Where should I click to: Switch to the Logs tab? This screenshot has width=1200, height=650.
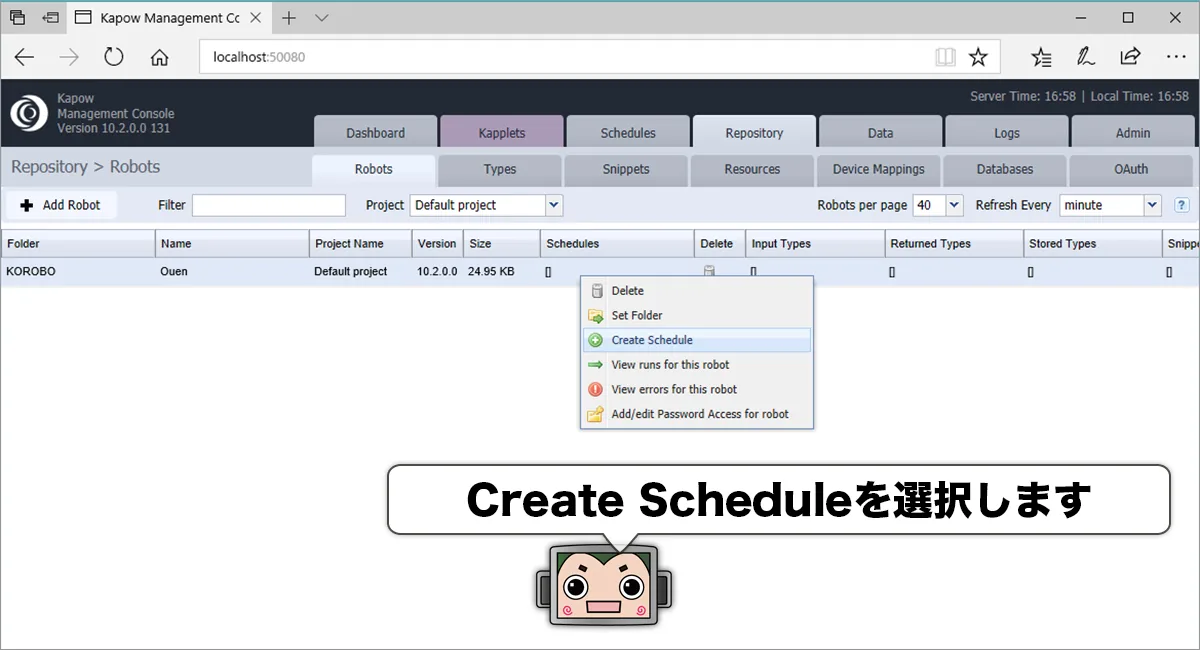tap(1007, 133)
